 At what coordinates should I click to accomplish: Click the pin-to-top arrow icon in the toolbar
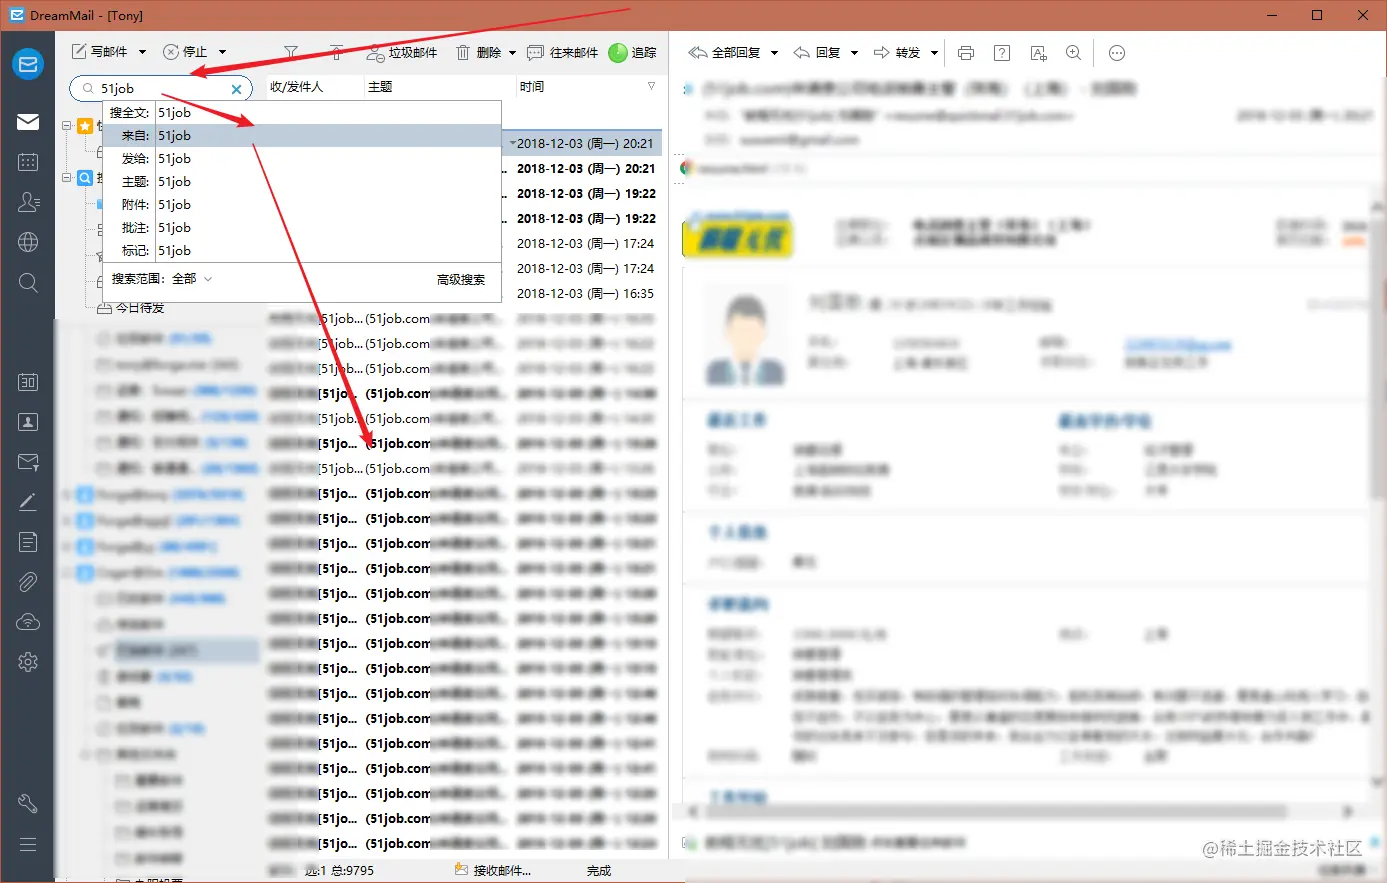336,52
